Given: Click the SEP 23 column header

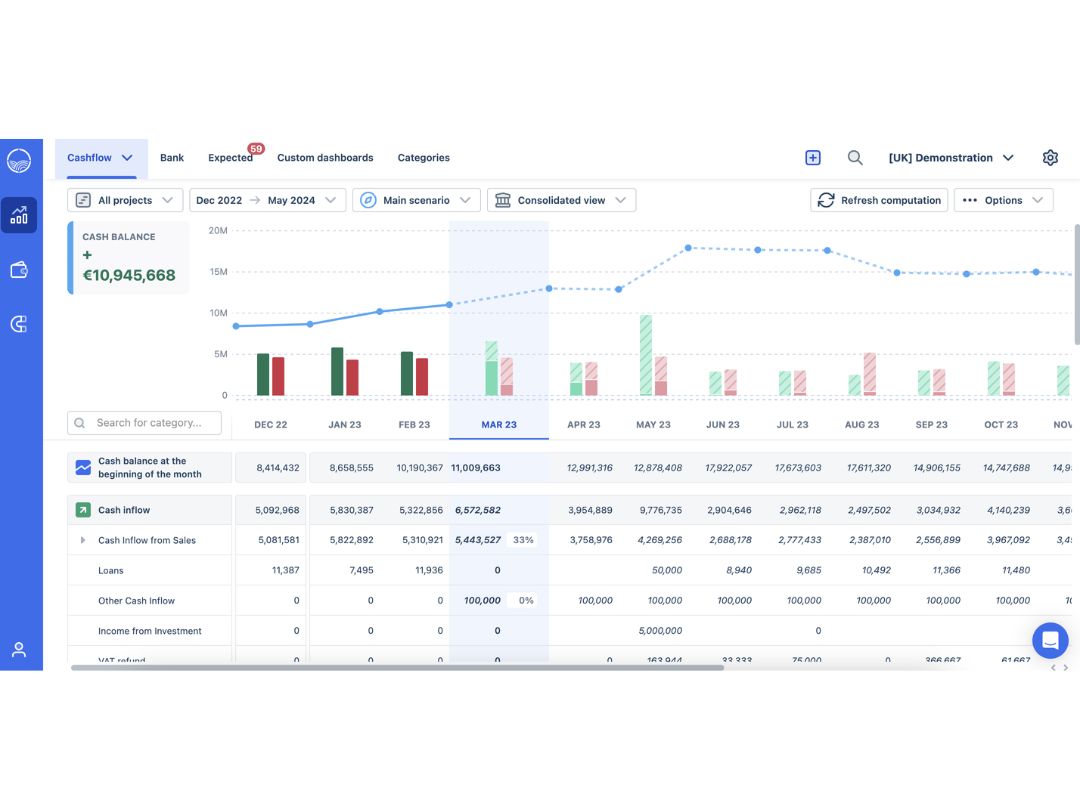Looking at the screenshot, I should (x=931, y=425).
